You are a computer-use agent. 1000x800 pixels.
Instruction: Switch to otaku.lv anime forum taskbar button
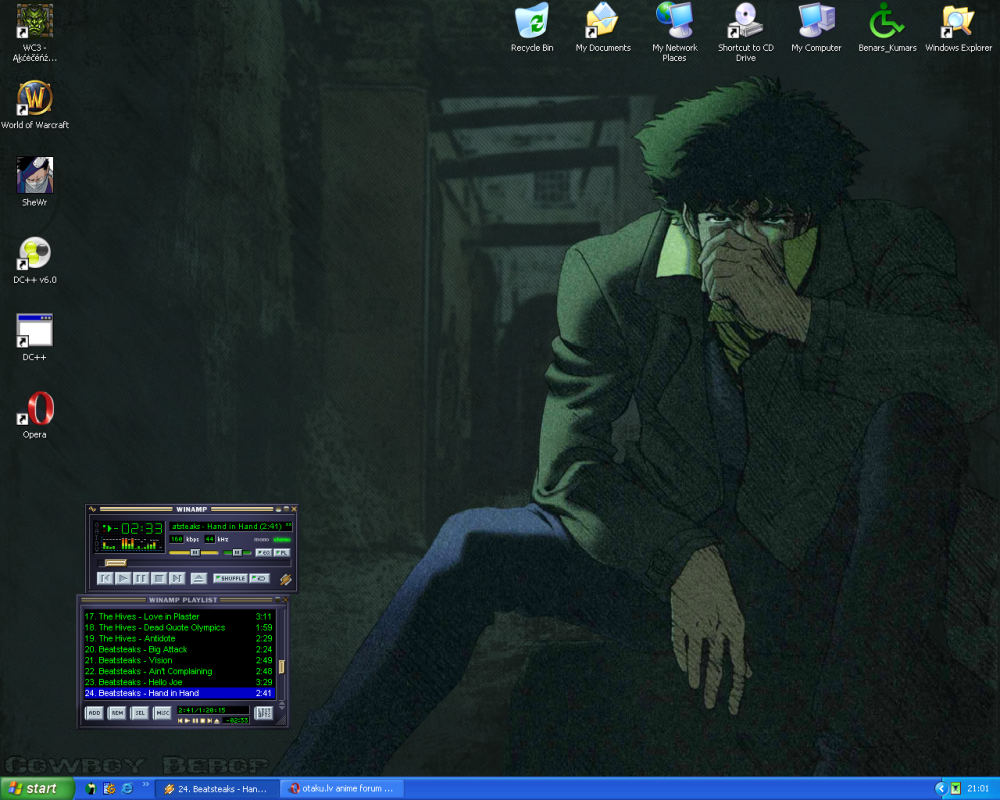[342, 789]
